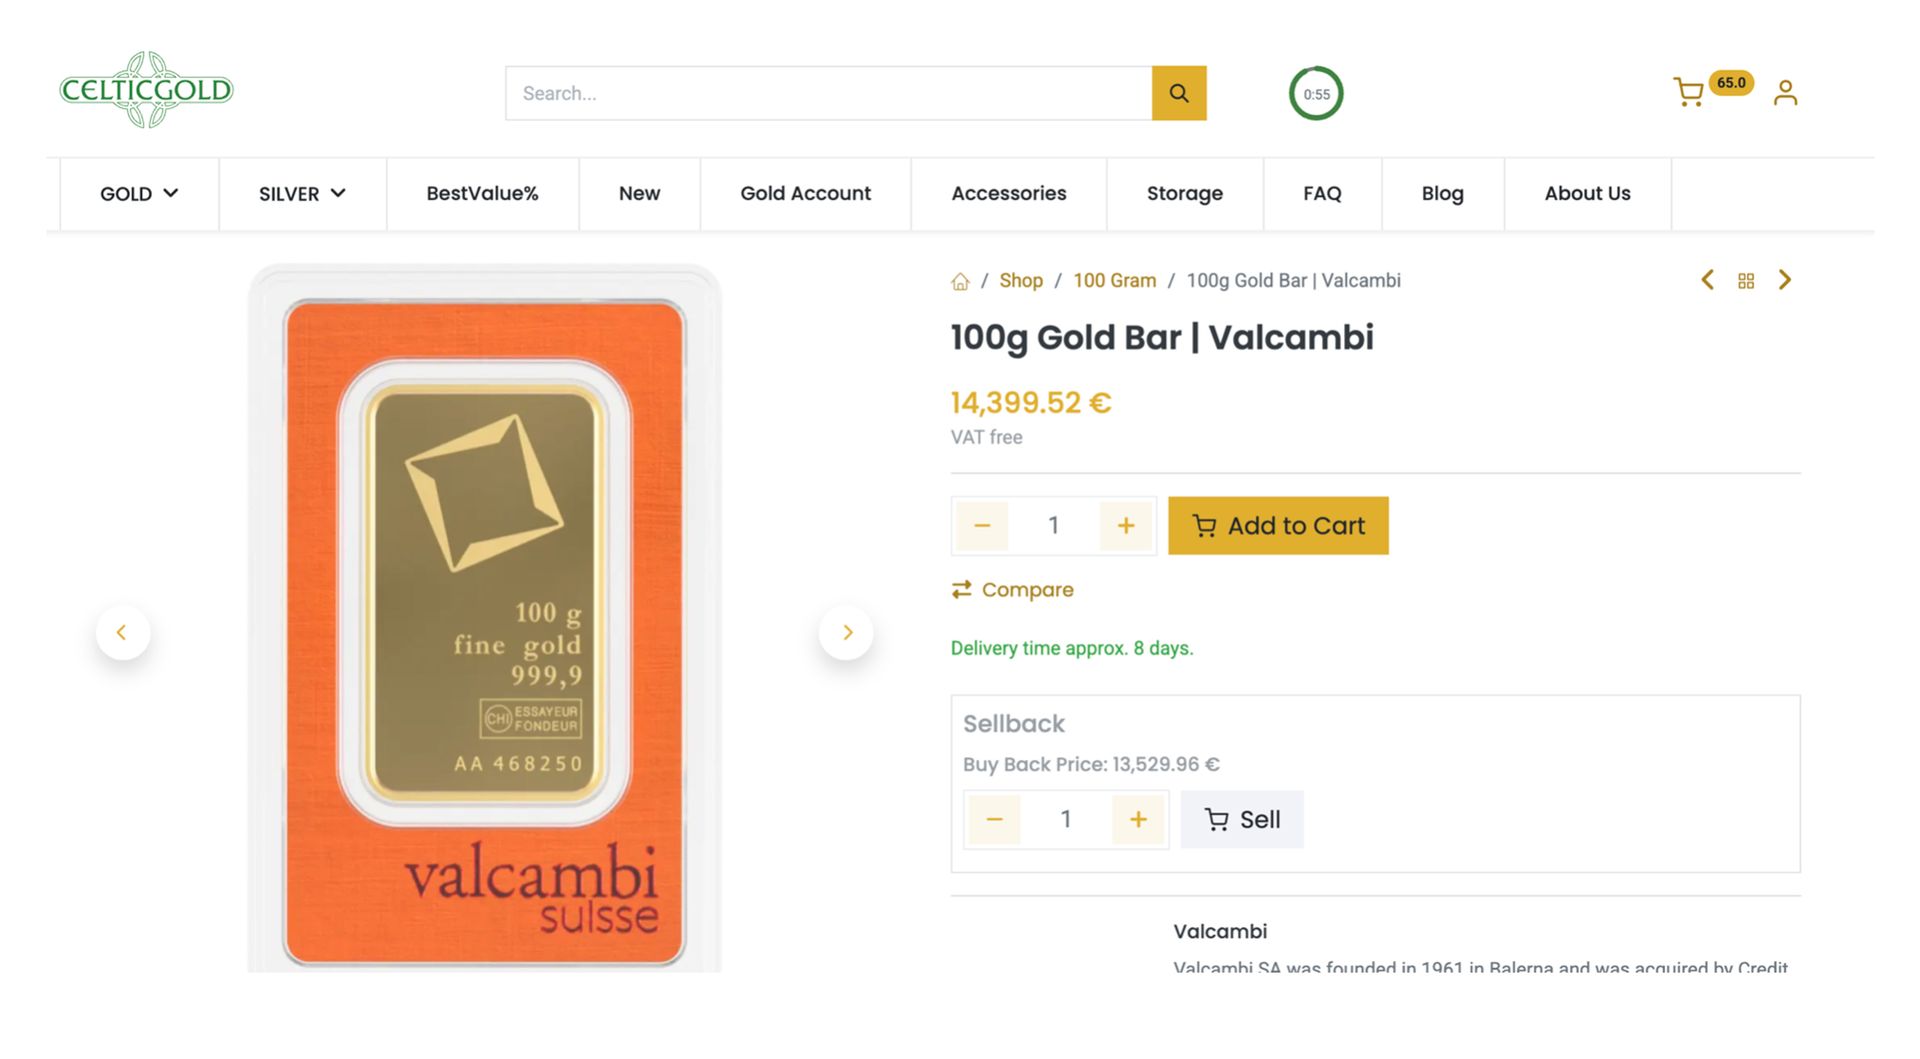Screen dimensions: 1920x1059
Task: Click the home breadcrumb icon
Action: tap(960, 281)
